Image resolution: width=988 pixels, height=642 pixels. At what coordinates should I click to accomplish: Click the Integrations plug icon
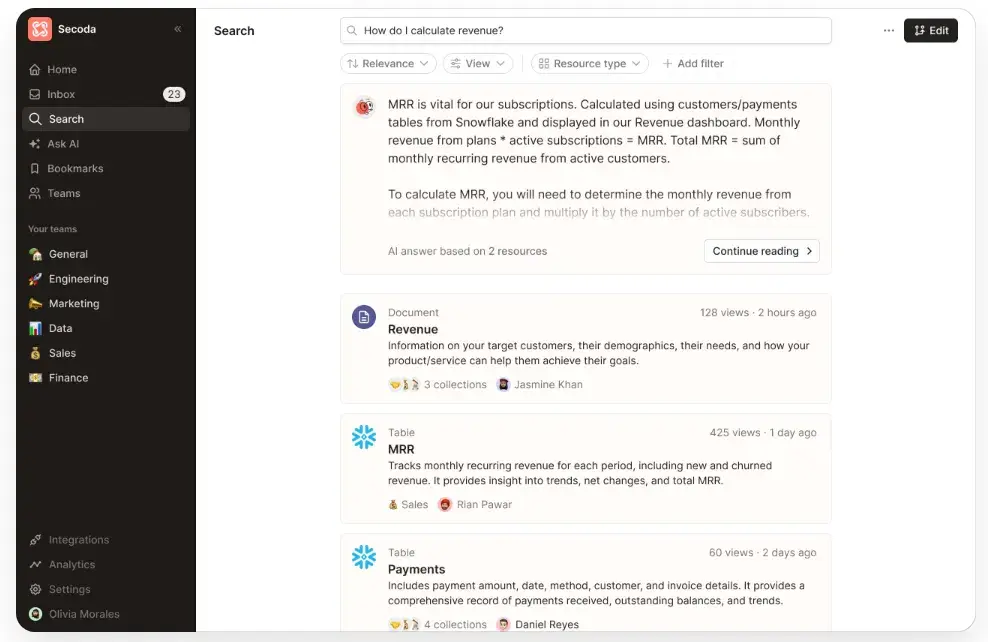[36, 540]
